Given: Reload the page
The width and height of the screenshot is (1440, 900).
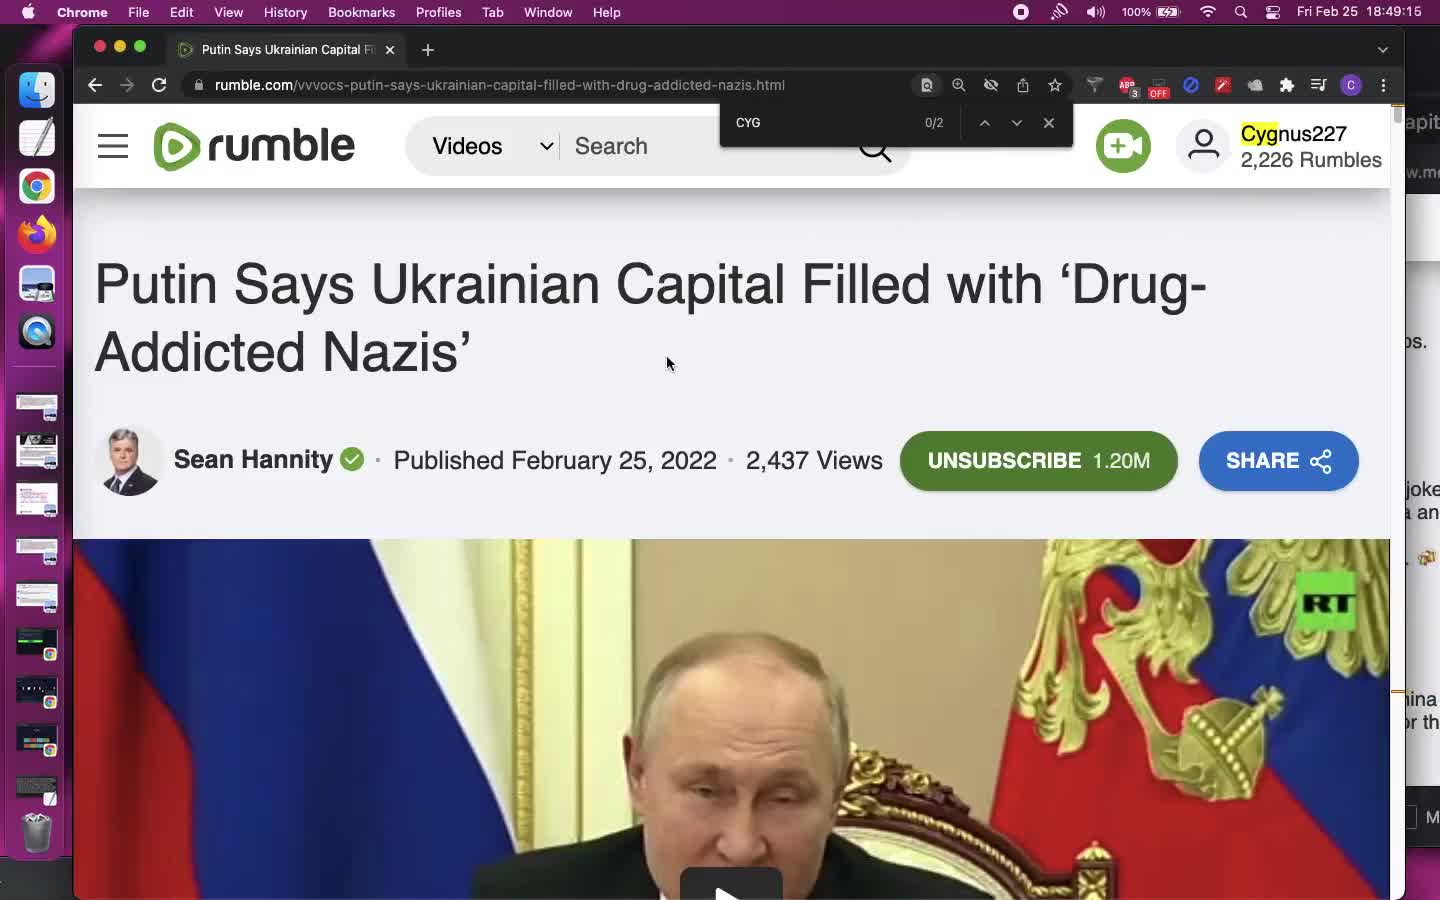Looking at the screenshot, I should coord(158,85).
